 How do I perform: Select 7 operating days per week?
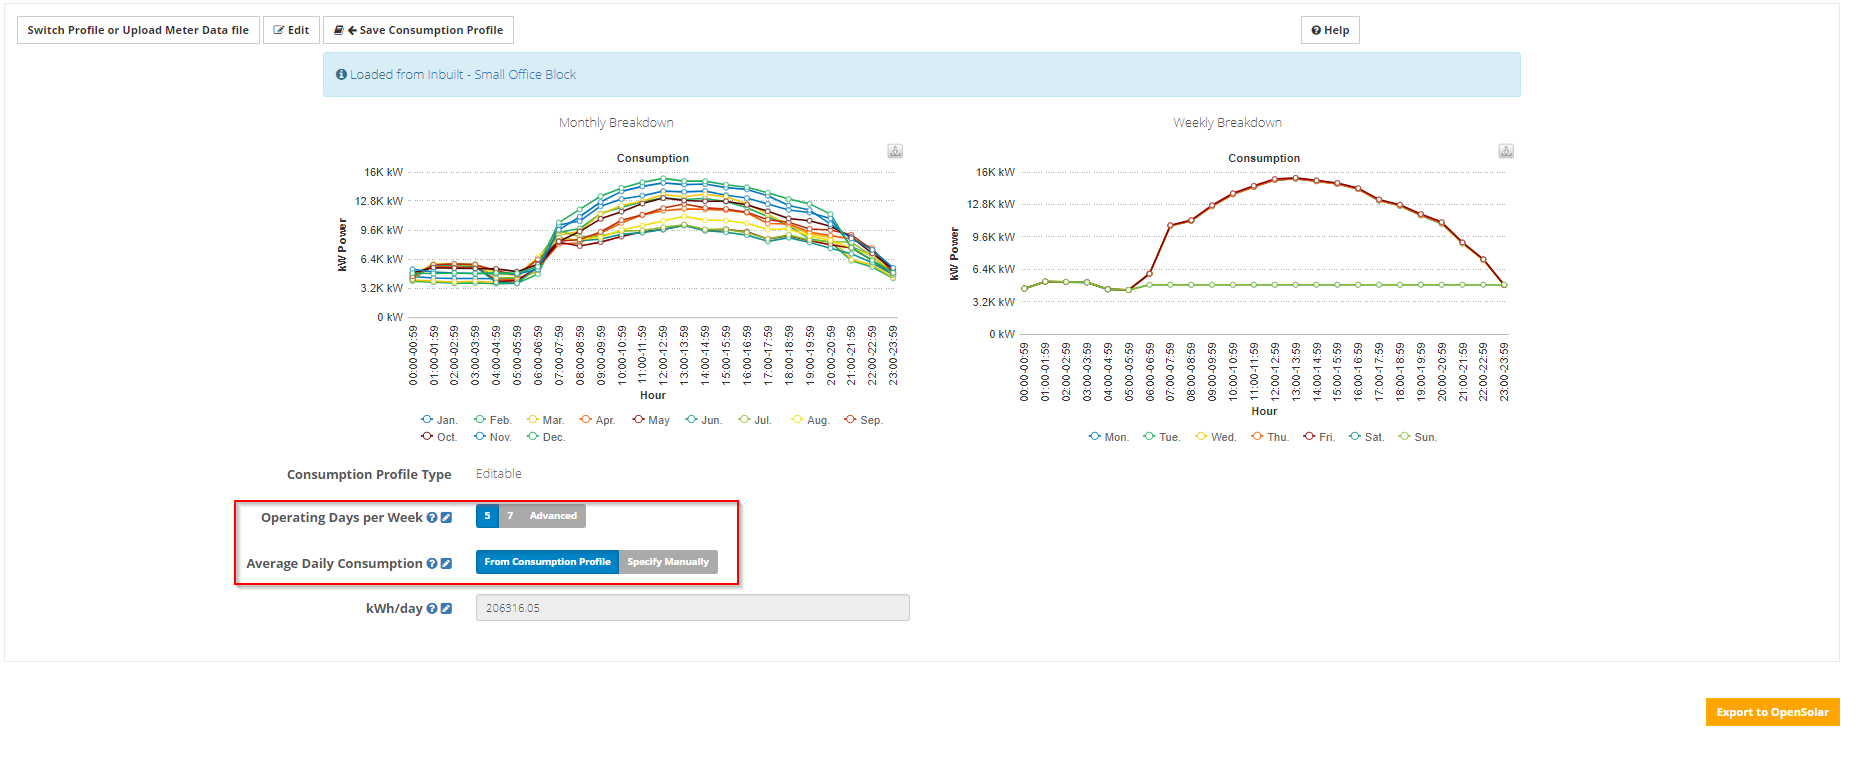pyautogui.click(x=510, y=516)
